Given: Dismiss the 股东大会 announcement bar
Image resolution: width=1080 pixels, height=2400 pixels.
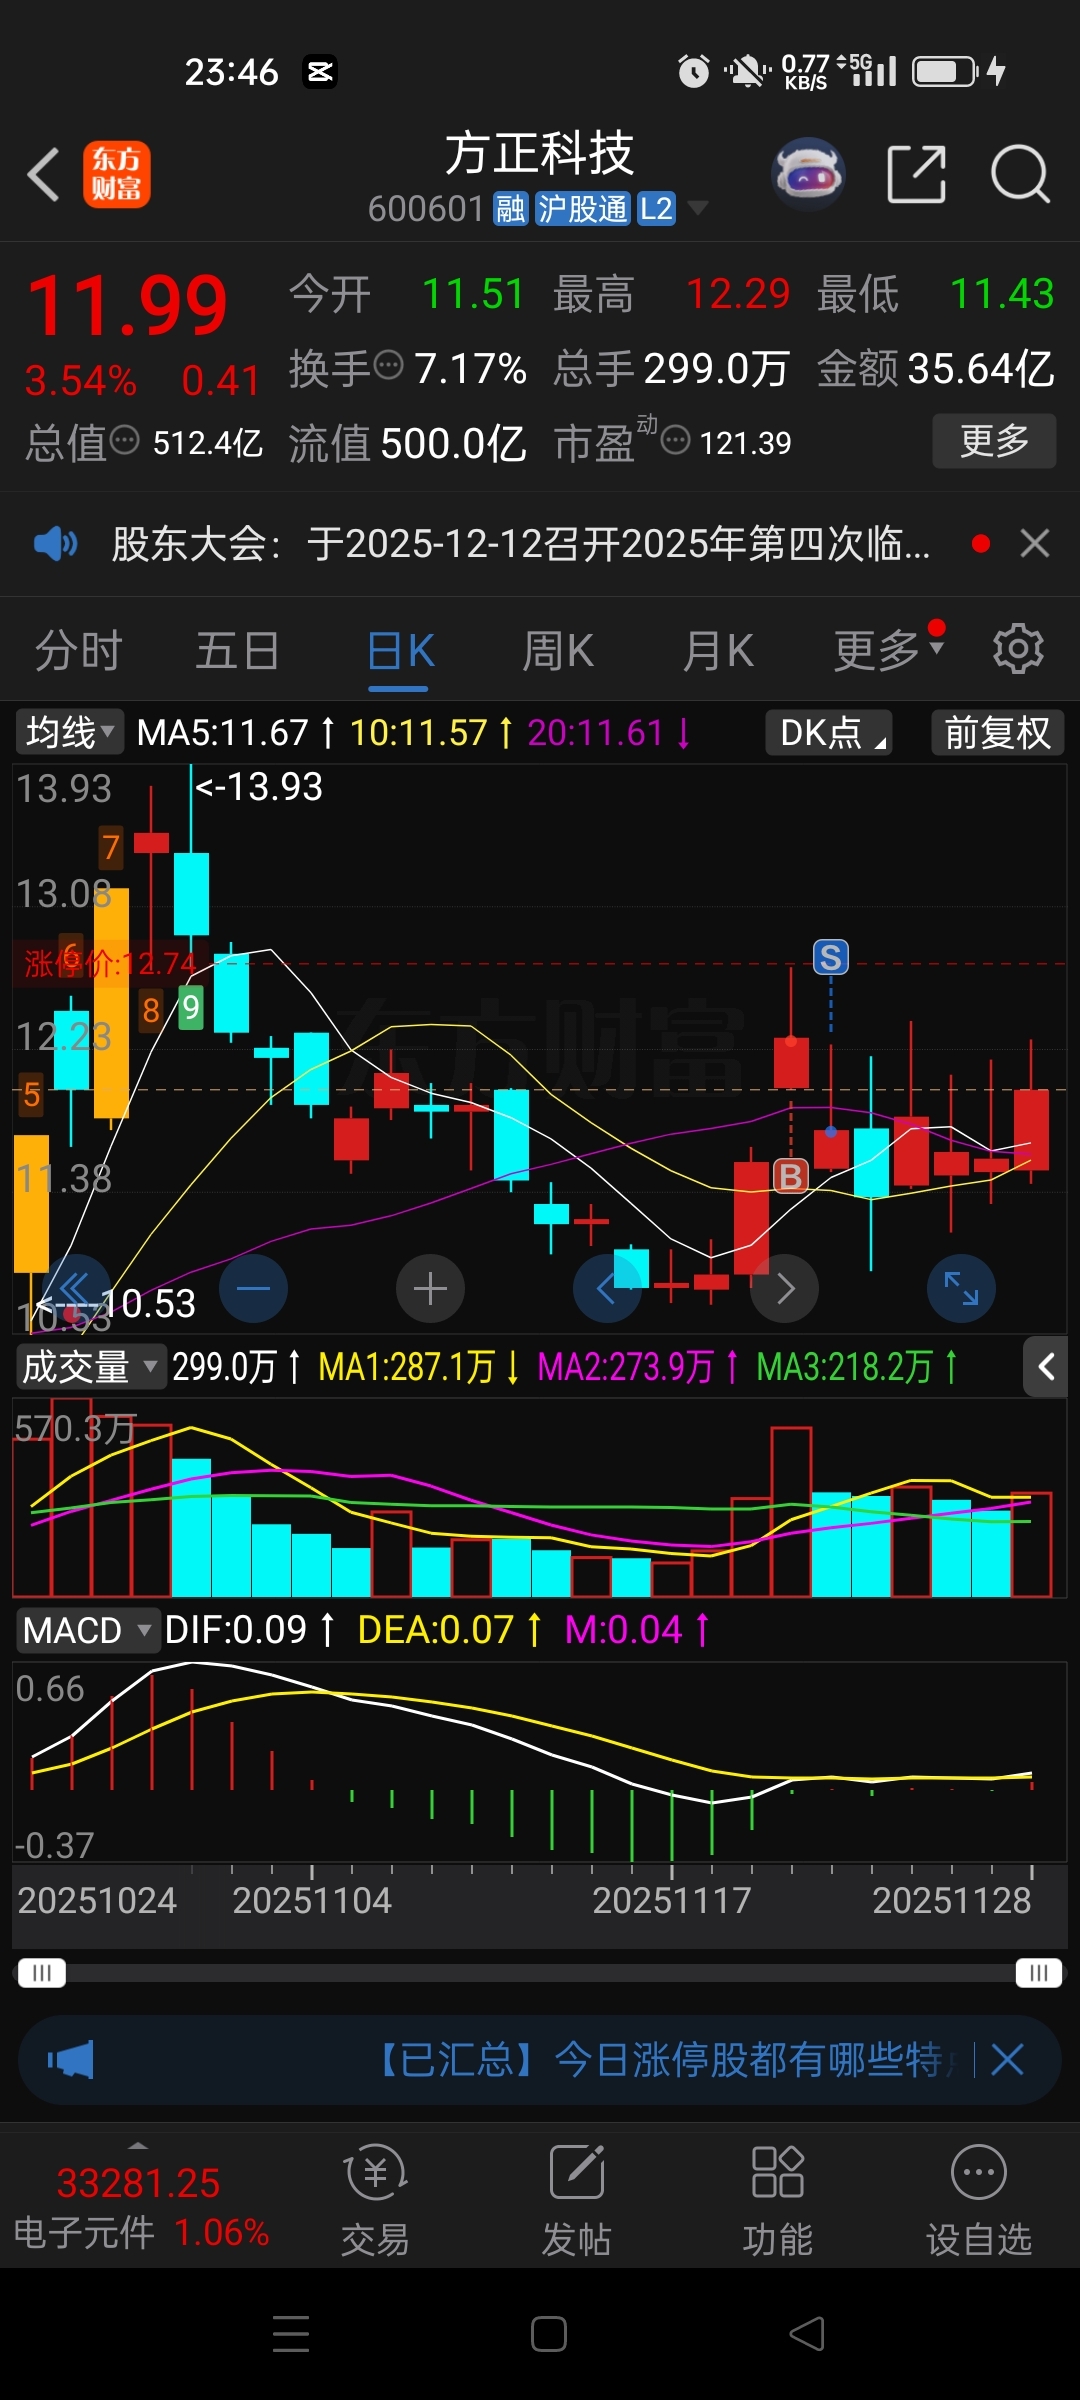Looking at the screenshot, I should (1035, 544).
